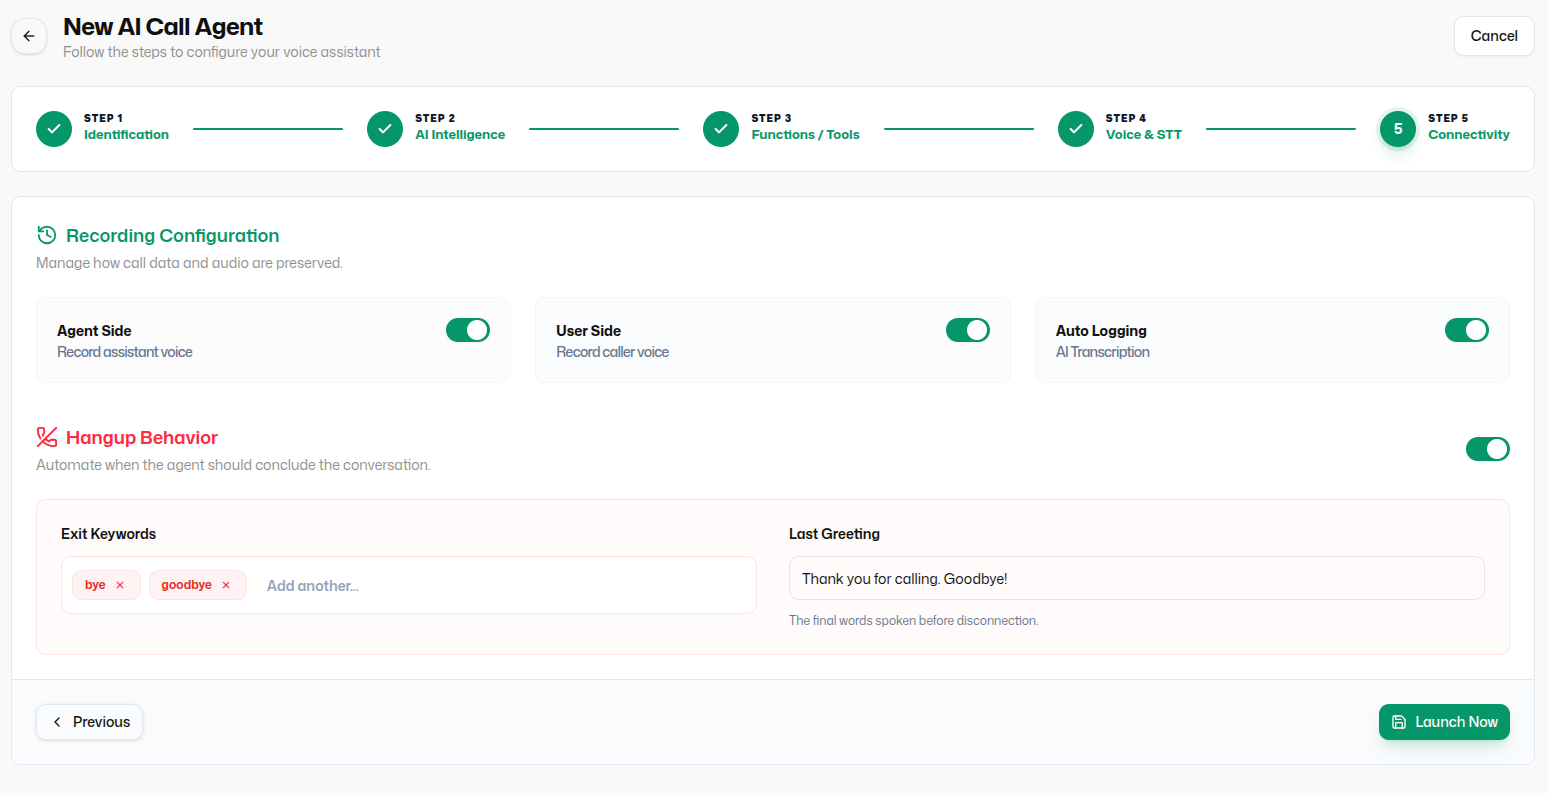Click the "AI Transcription" description
1548x793 pixels.
point(1103,352)
